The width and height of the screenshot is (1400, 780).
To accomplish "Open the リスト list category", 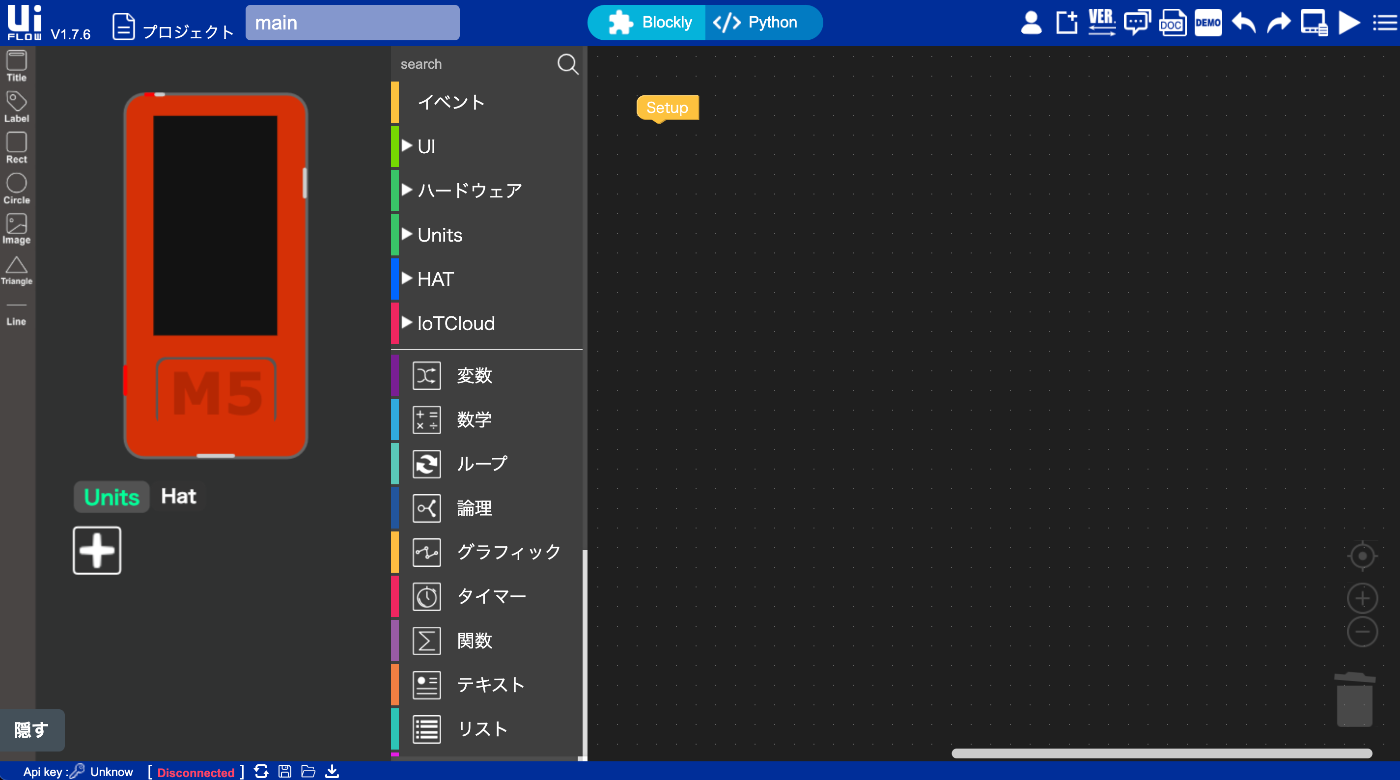I will (x=486, y=729).
